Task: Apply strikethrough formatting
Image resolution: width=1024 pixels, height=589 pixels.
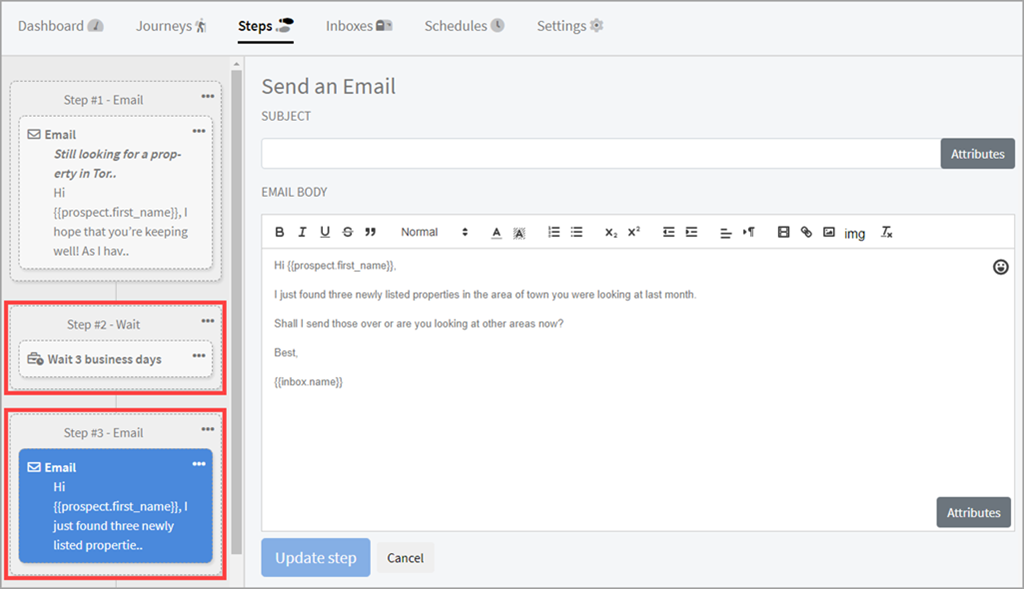Action: click(347, 232)
